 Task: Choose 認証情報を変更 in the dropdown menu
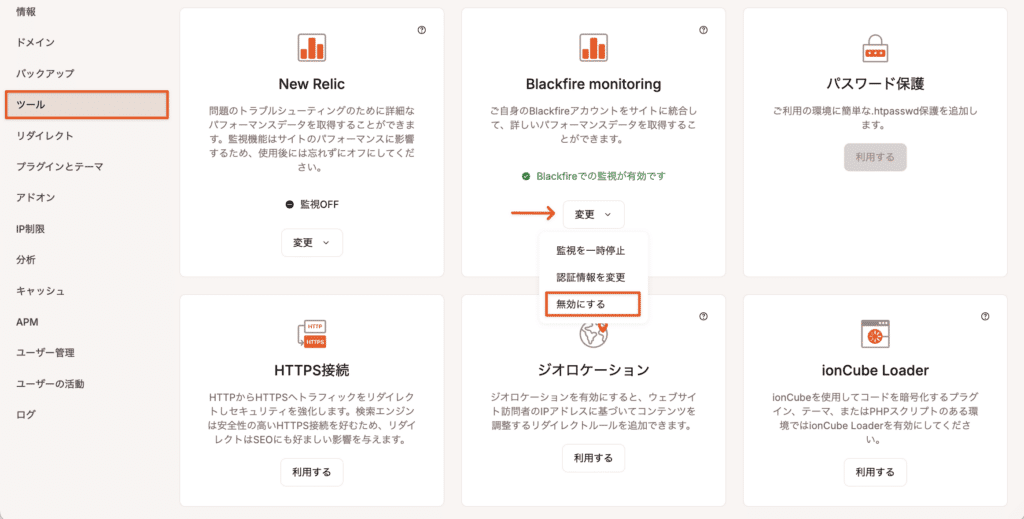coord(591,277)
